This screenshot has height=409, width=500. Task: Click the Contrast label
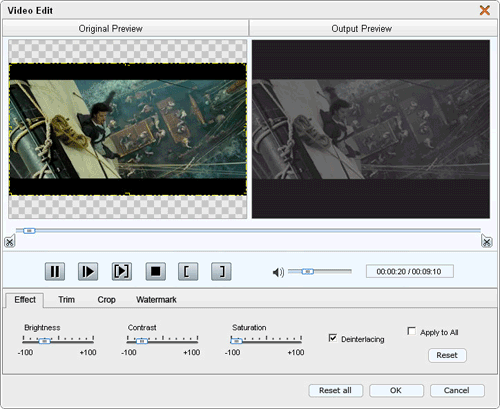(142, 328)
